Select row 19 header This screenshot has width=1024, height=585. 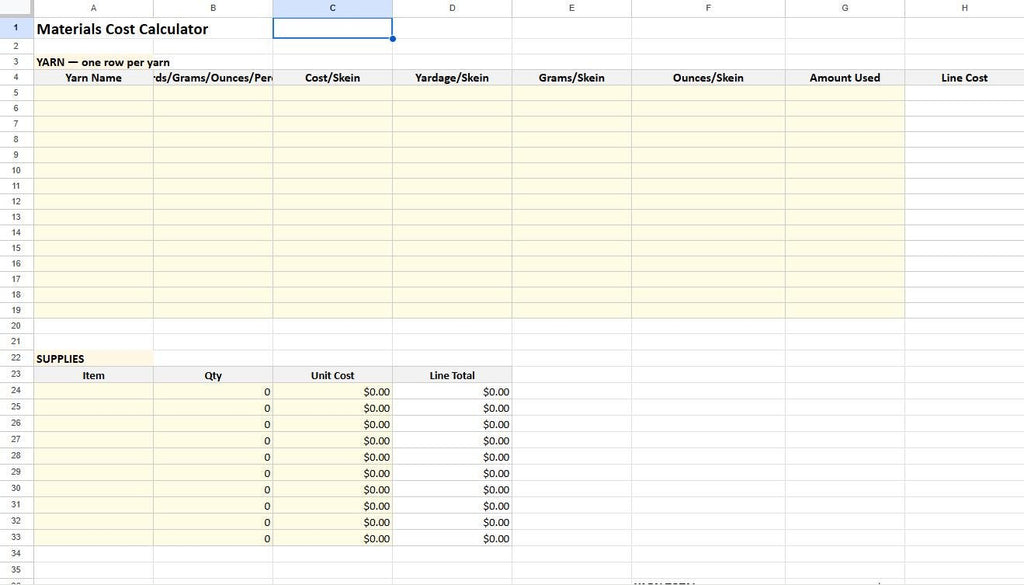16,310
